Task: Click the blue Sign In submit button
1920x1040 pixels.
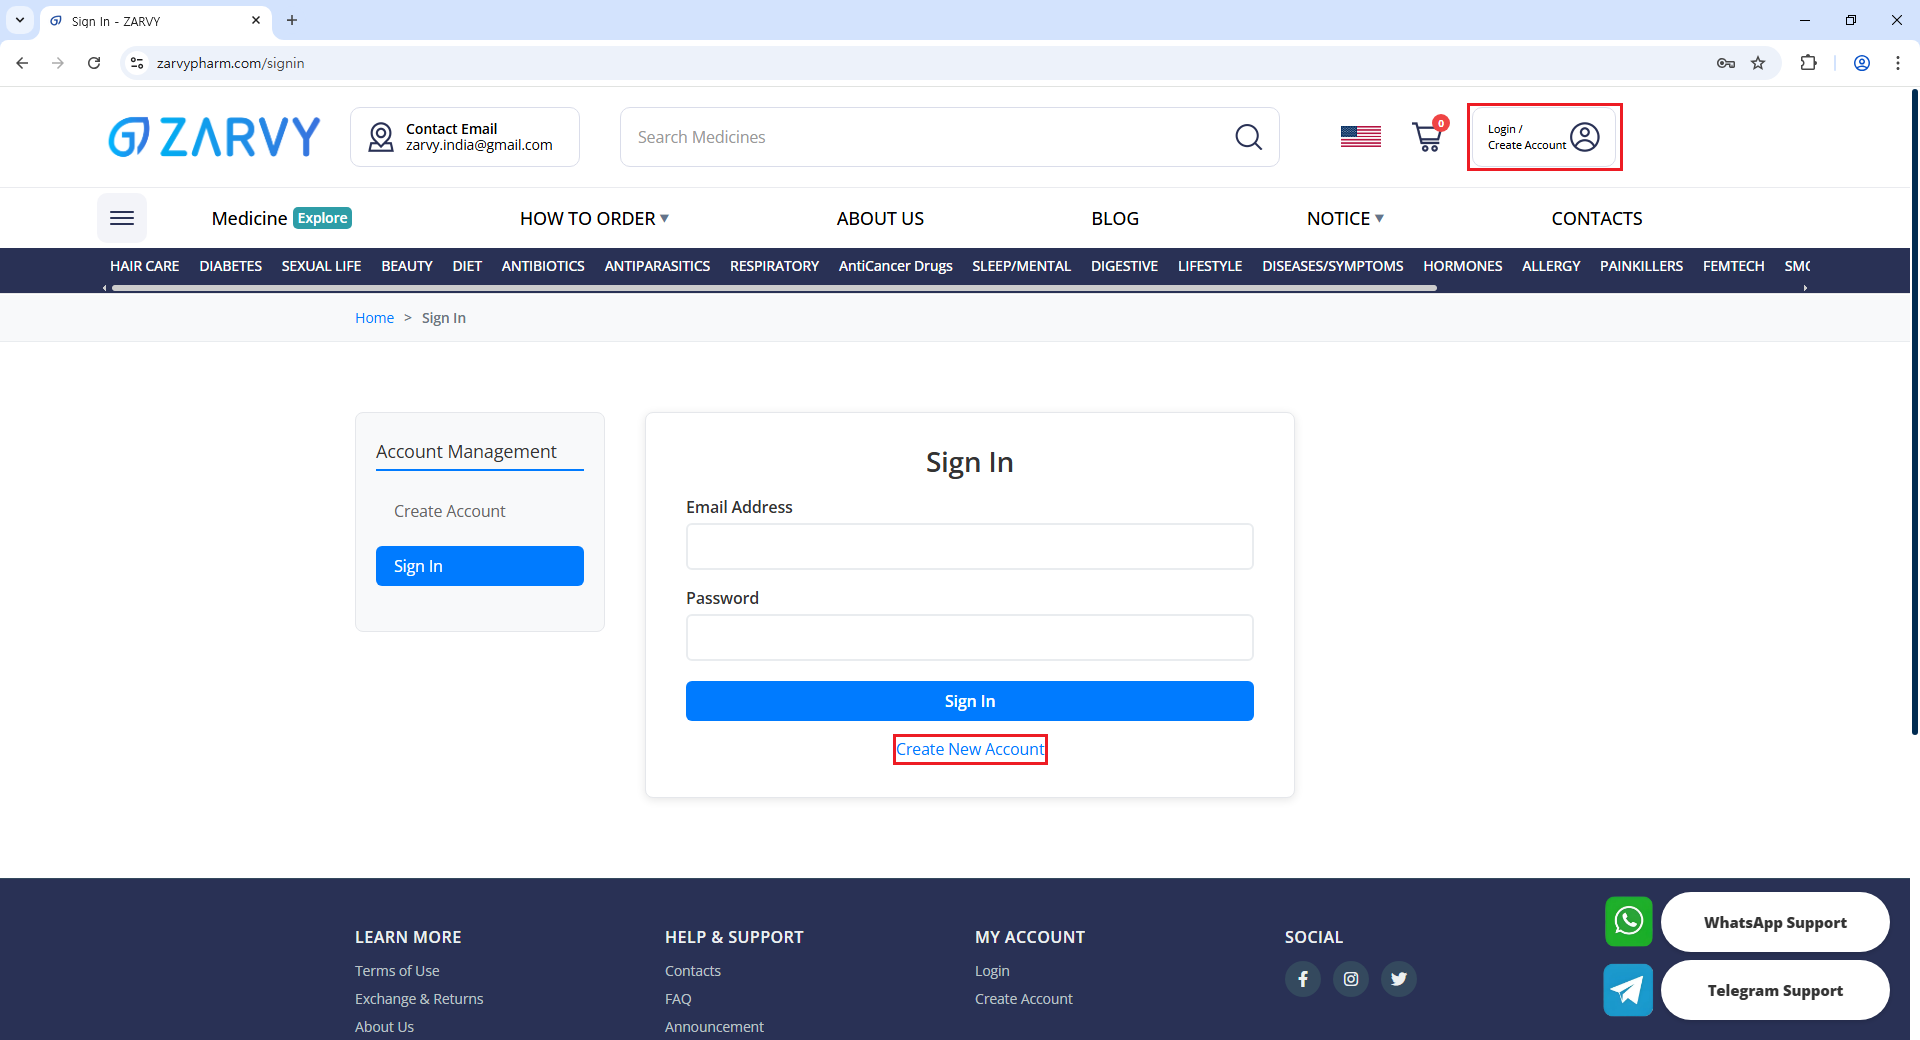Action: tap(970, 701)
